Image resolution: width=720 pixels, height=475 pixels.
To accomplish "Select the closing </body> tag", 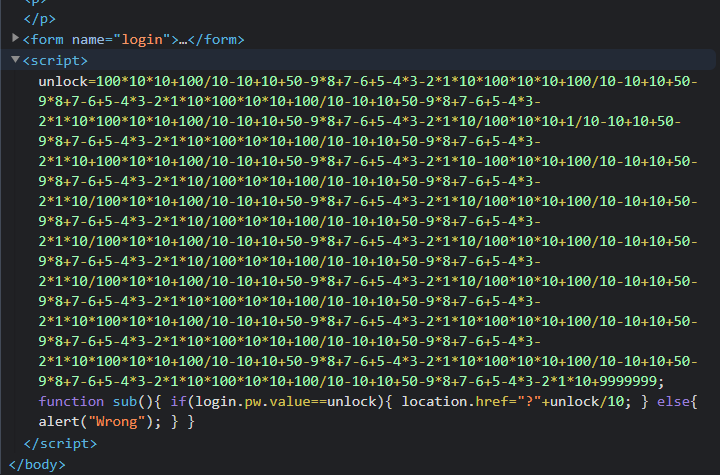I will (37, 464).
